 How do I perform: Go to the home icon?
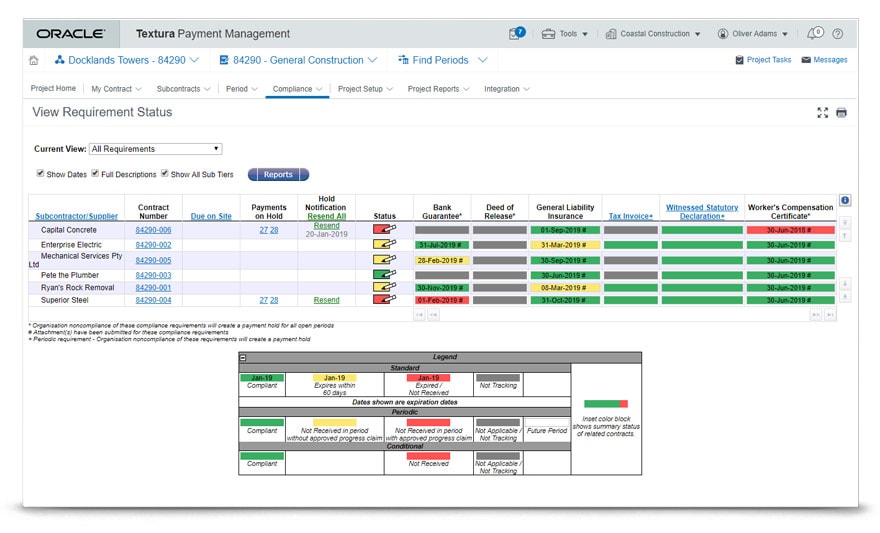pos(34,60)
